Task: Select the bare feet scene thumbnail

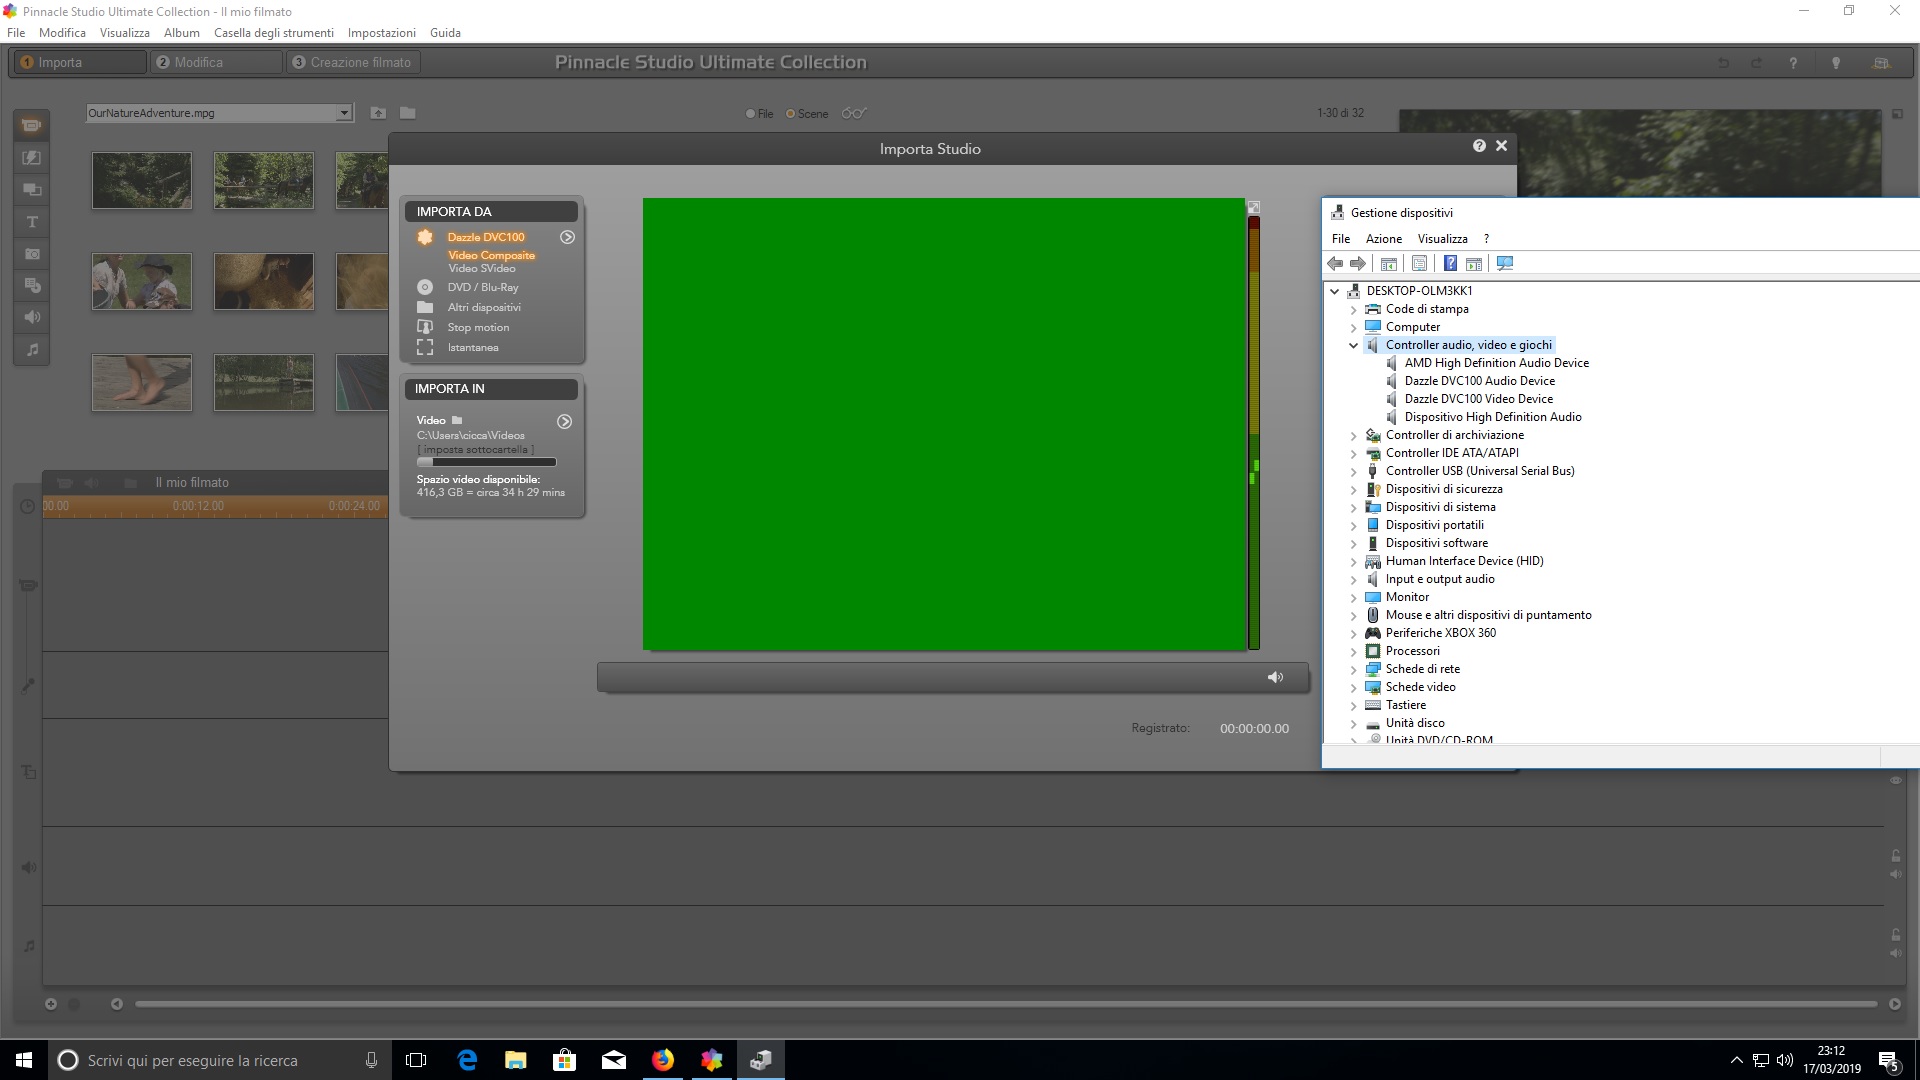Action: pyautogui.click(x=142, y=382)
